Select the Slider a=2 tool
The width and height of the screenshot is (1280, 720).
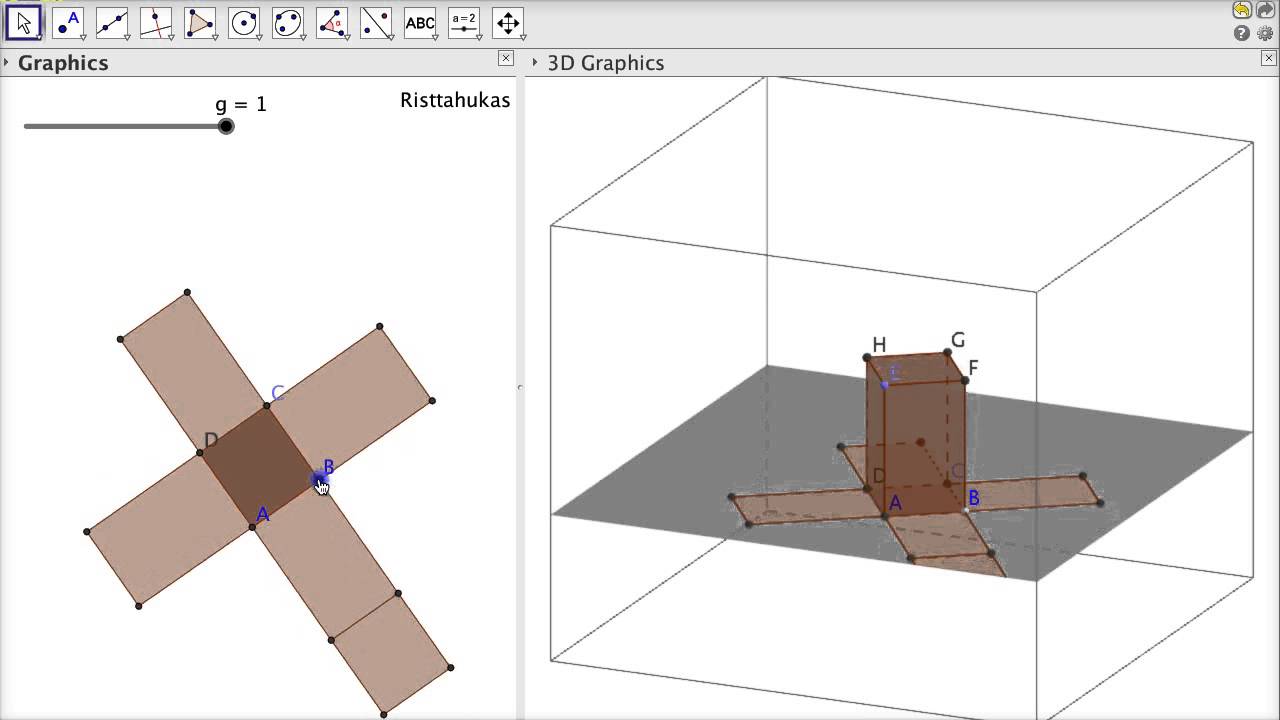[x=464, y=23]
